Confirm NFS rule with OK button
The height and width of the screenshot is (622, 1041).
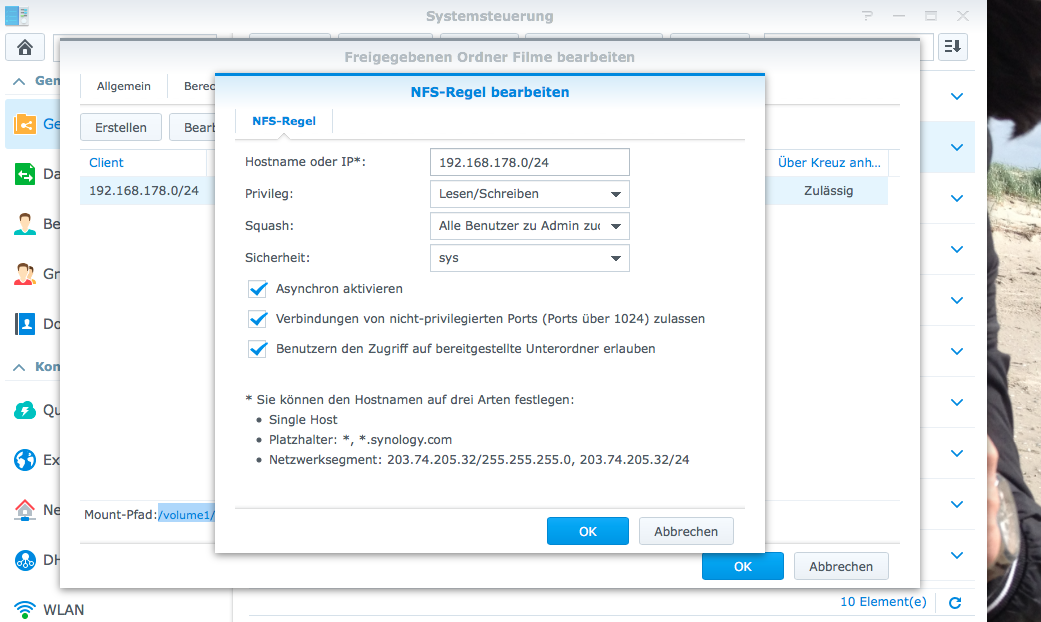[588, 531]
